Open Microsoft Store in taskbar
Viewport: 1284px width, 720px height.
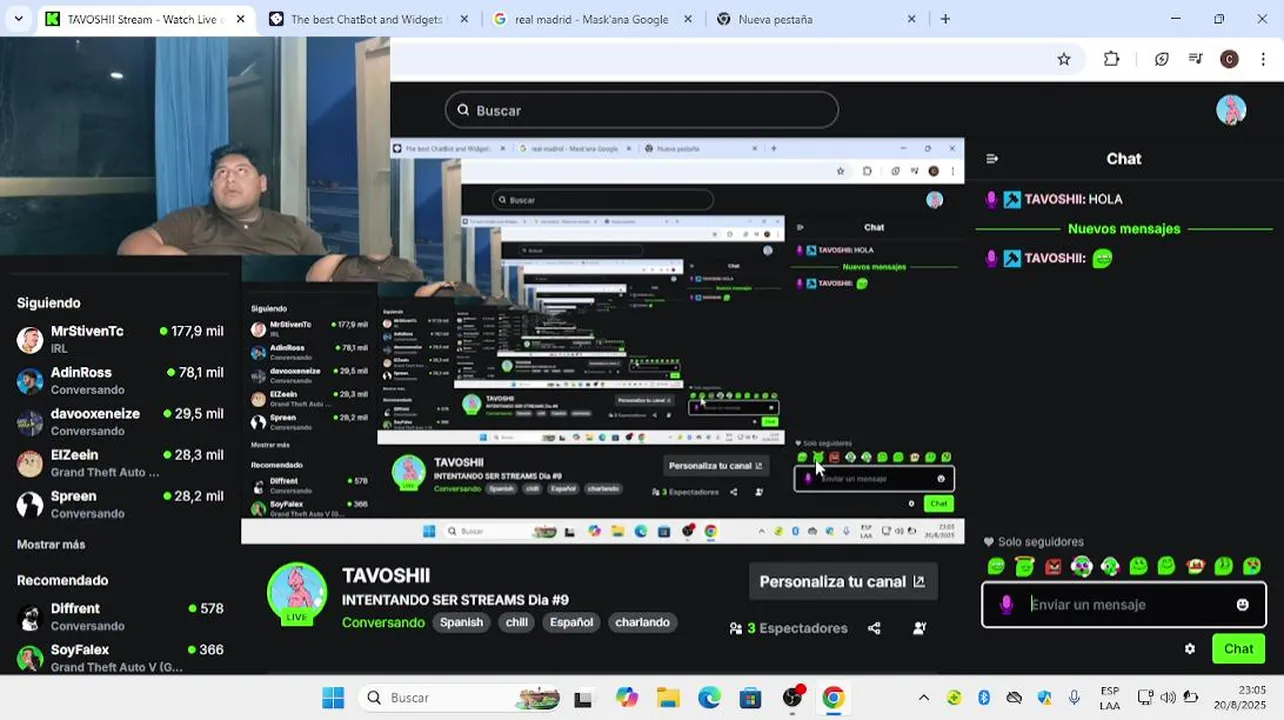pos(750,698)
